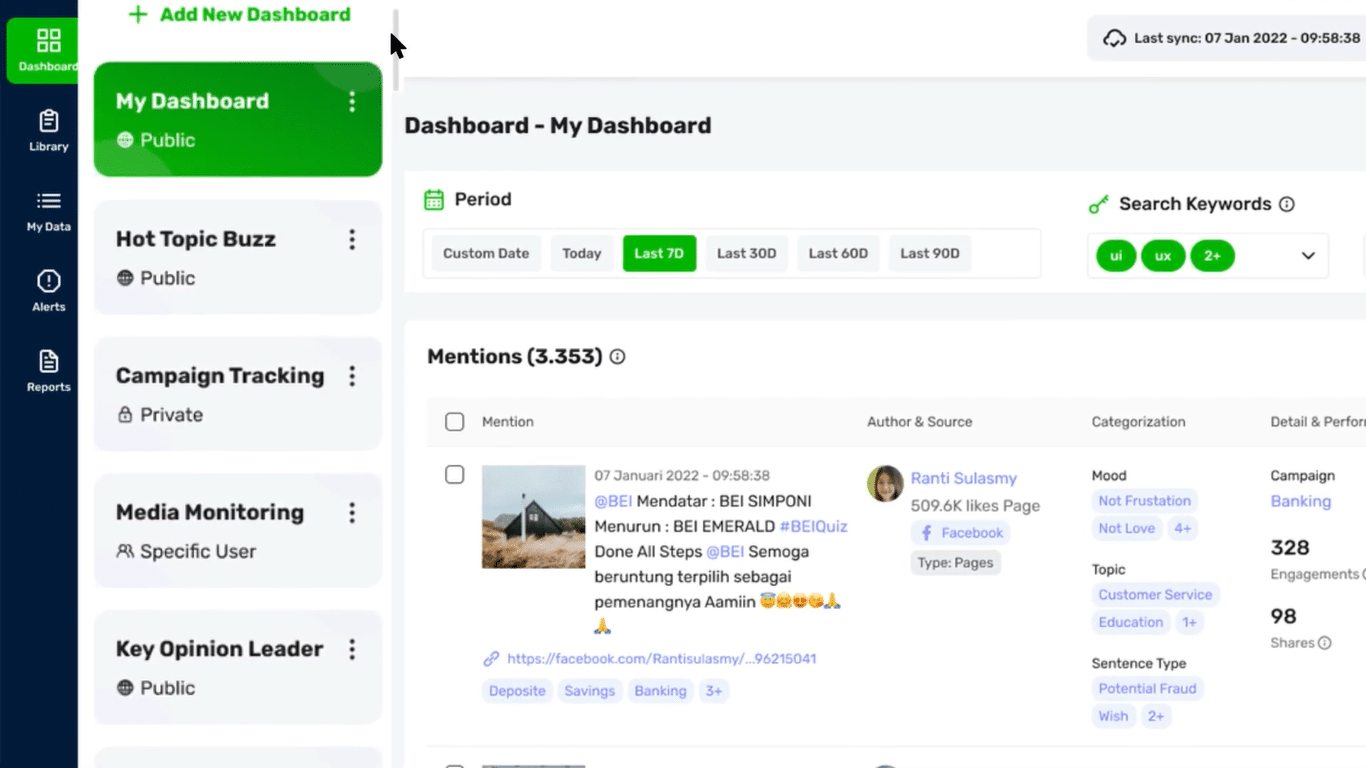Click the Shares info icon
The height and width of the screenshot is (768, 1366).
pos(1325,643)
